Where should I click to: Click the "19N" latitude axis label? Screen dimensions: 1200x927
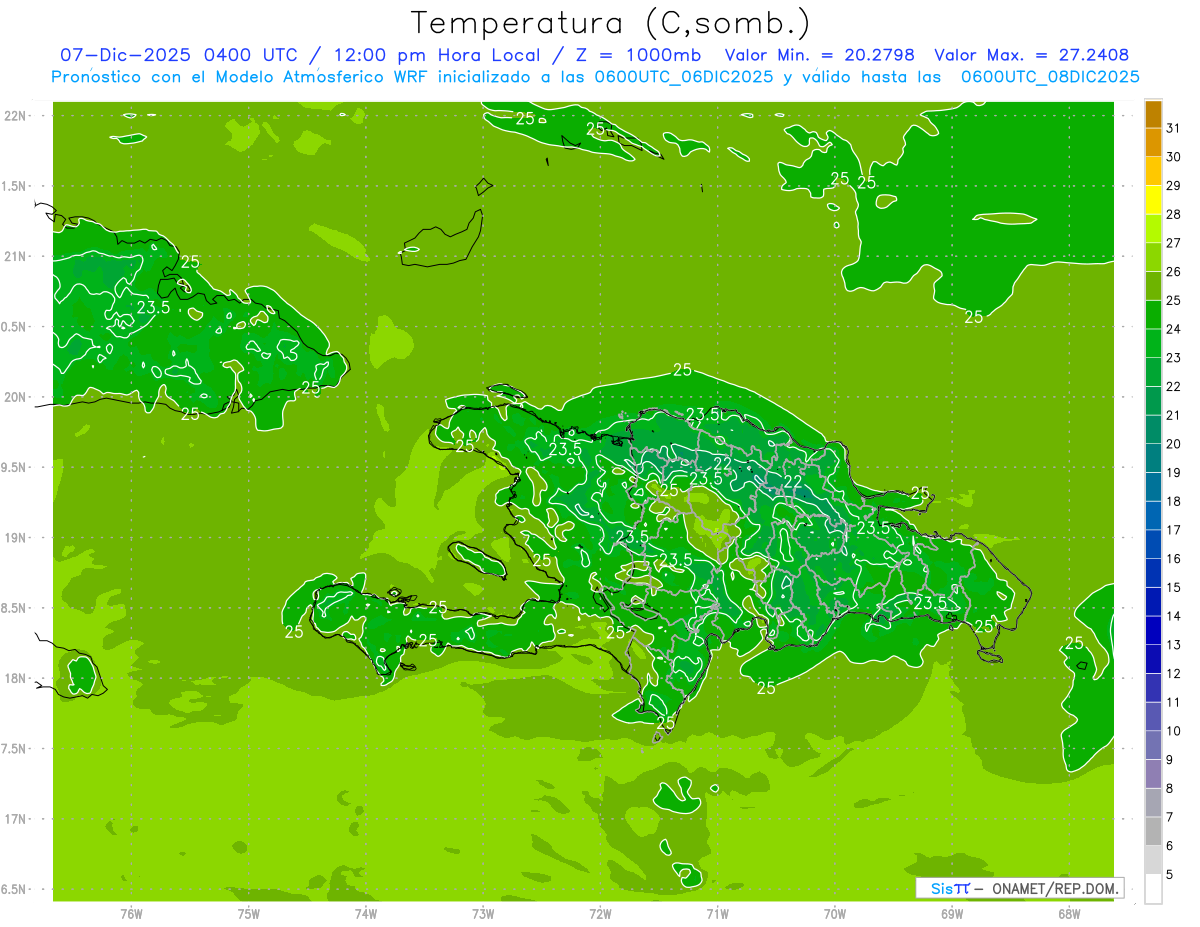tap(17, 538)
